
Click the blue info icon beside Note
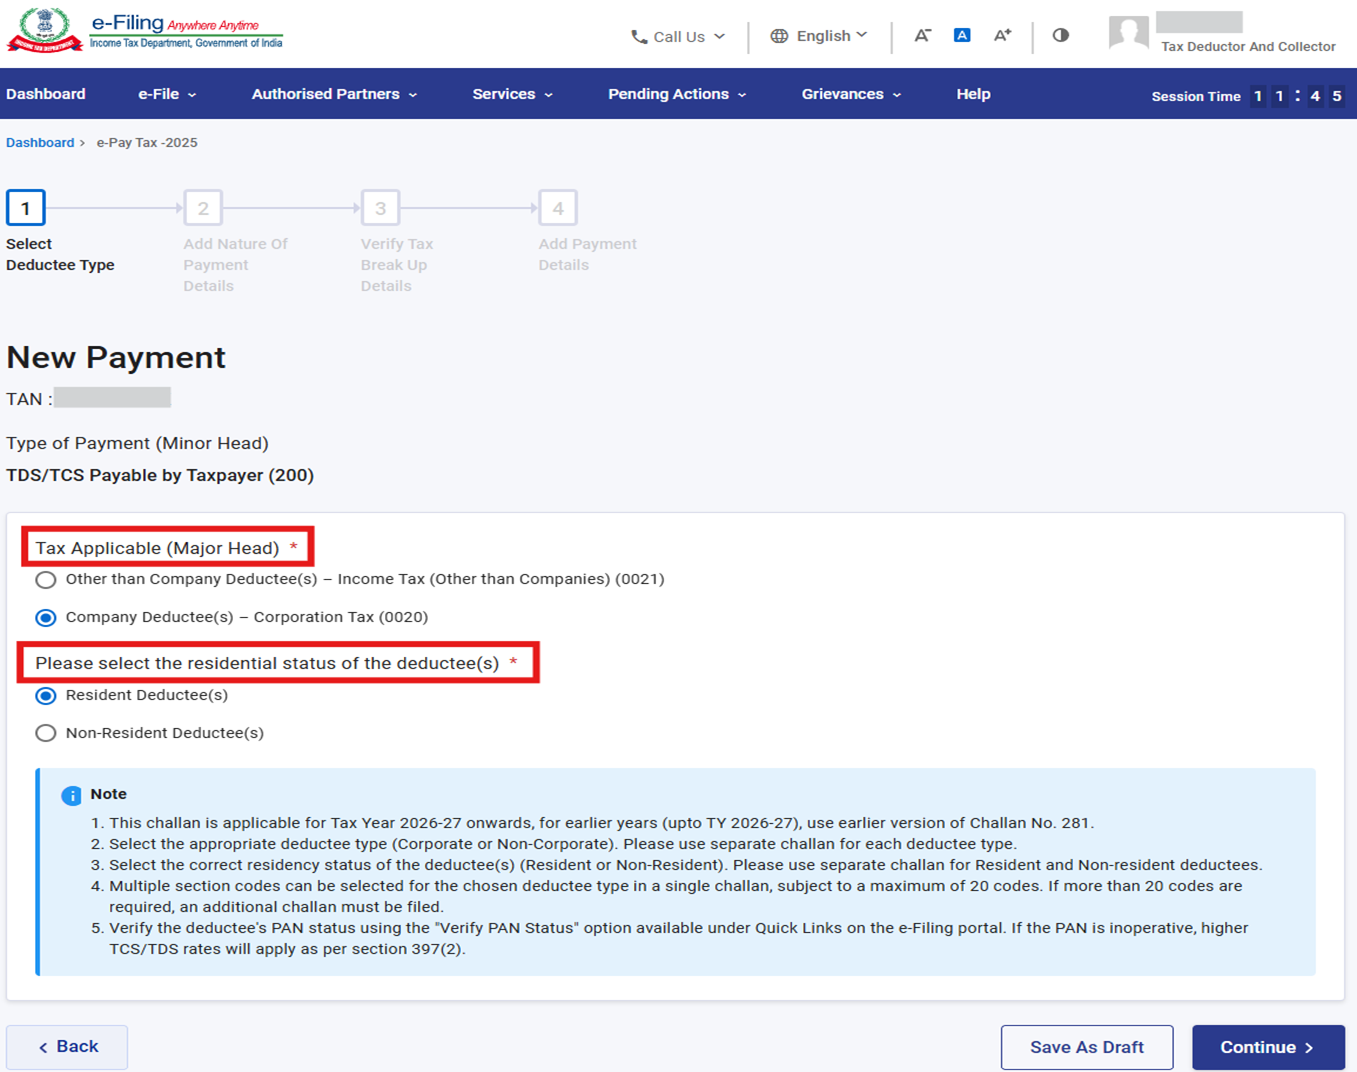[x=71, y=795]
